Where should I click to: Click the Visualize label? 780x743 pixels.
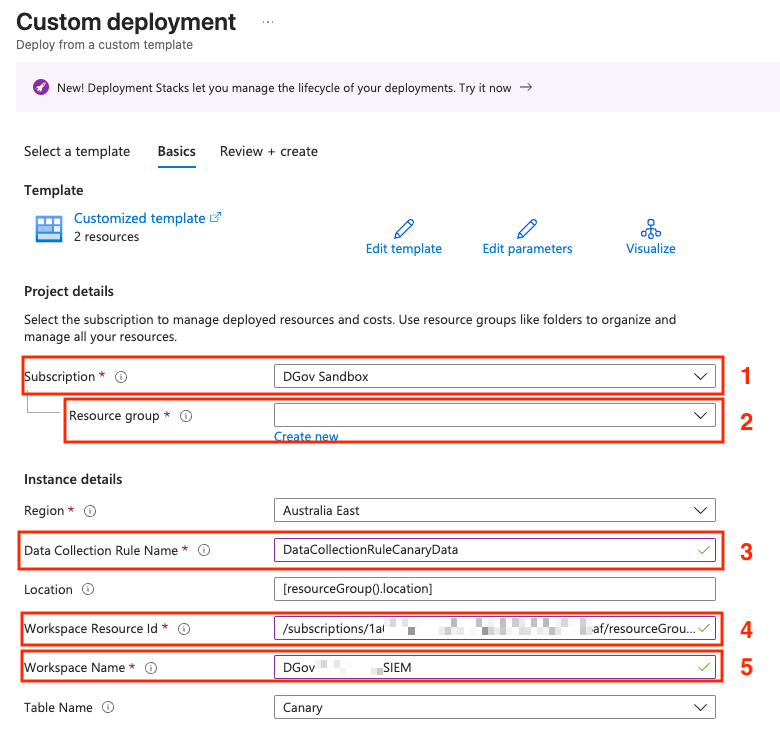click(x=651, y=249)
